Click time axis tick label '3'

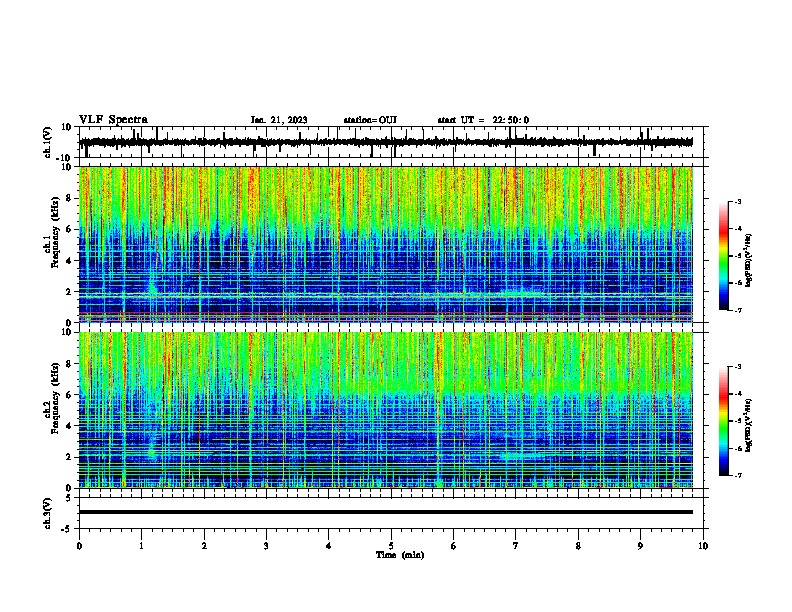click(266, 546)
